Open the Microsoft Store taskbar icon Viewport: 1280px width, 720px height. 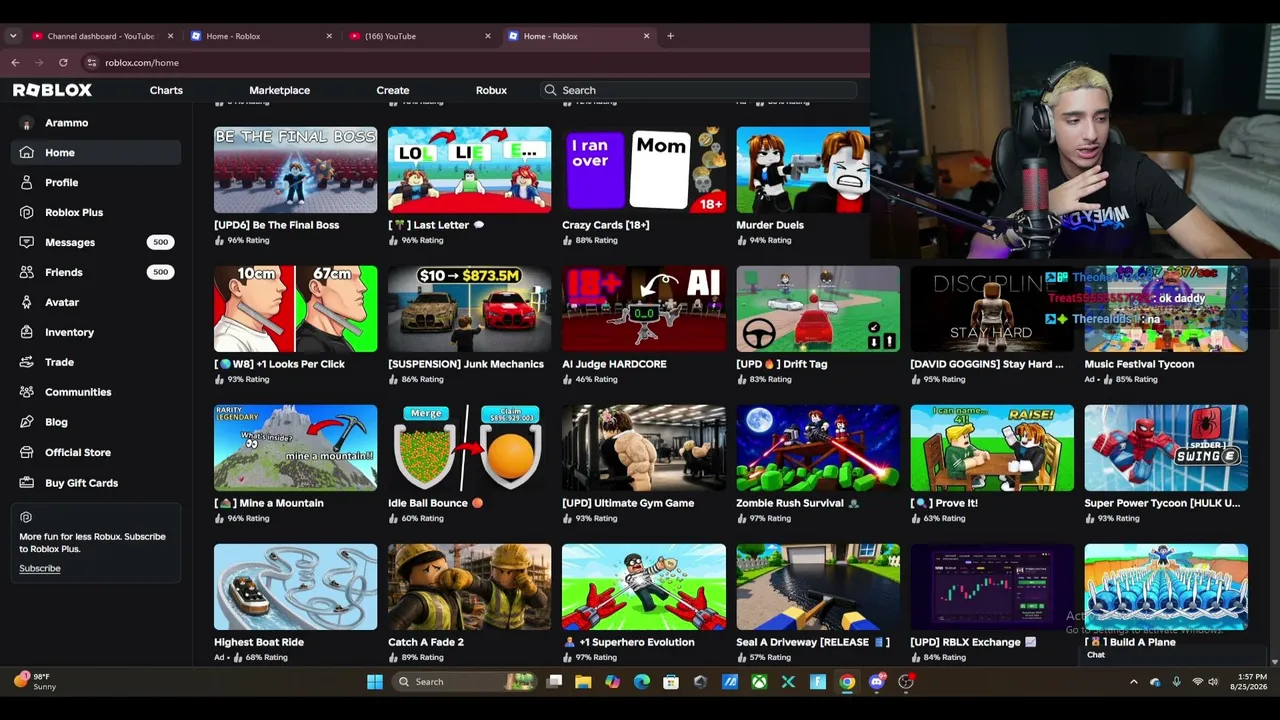[x=671, y=682]
